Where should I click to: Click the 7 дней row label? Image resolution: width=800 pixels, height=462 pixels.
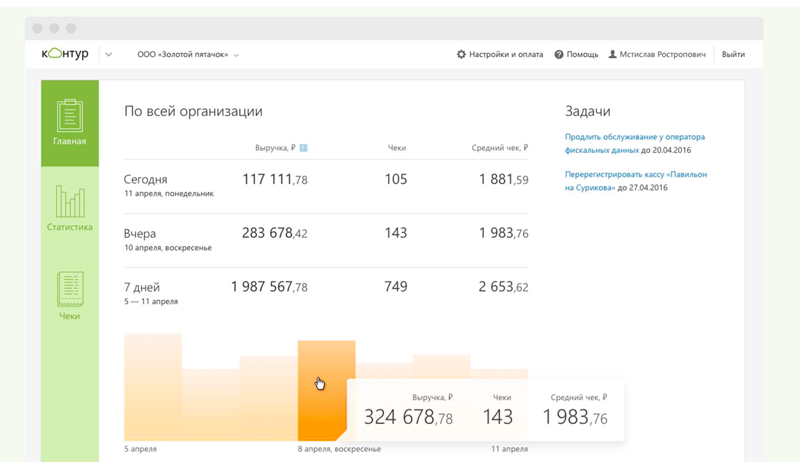coord(142,287)
